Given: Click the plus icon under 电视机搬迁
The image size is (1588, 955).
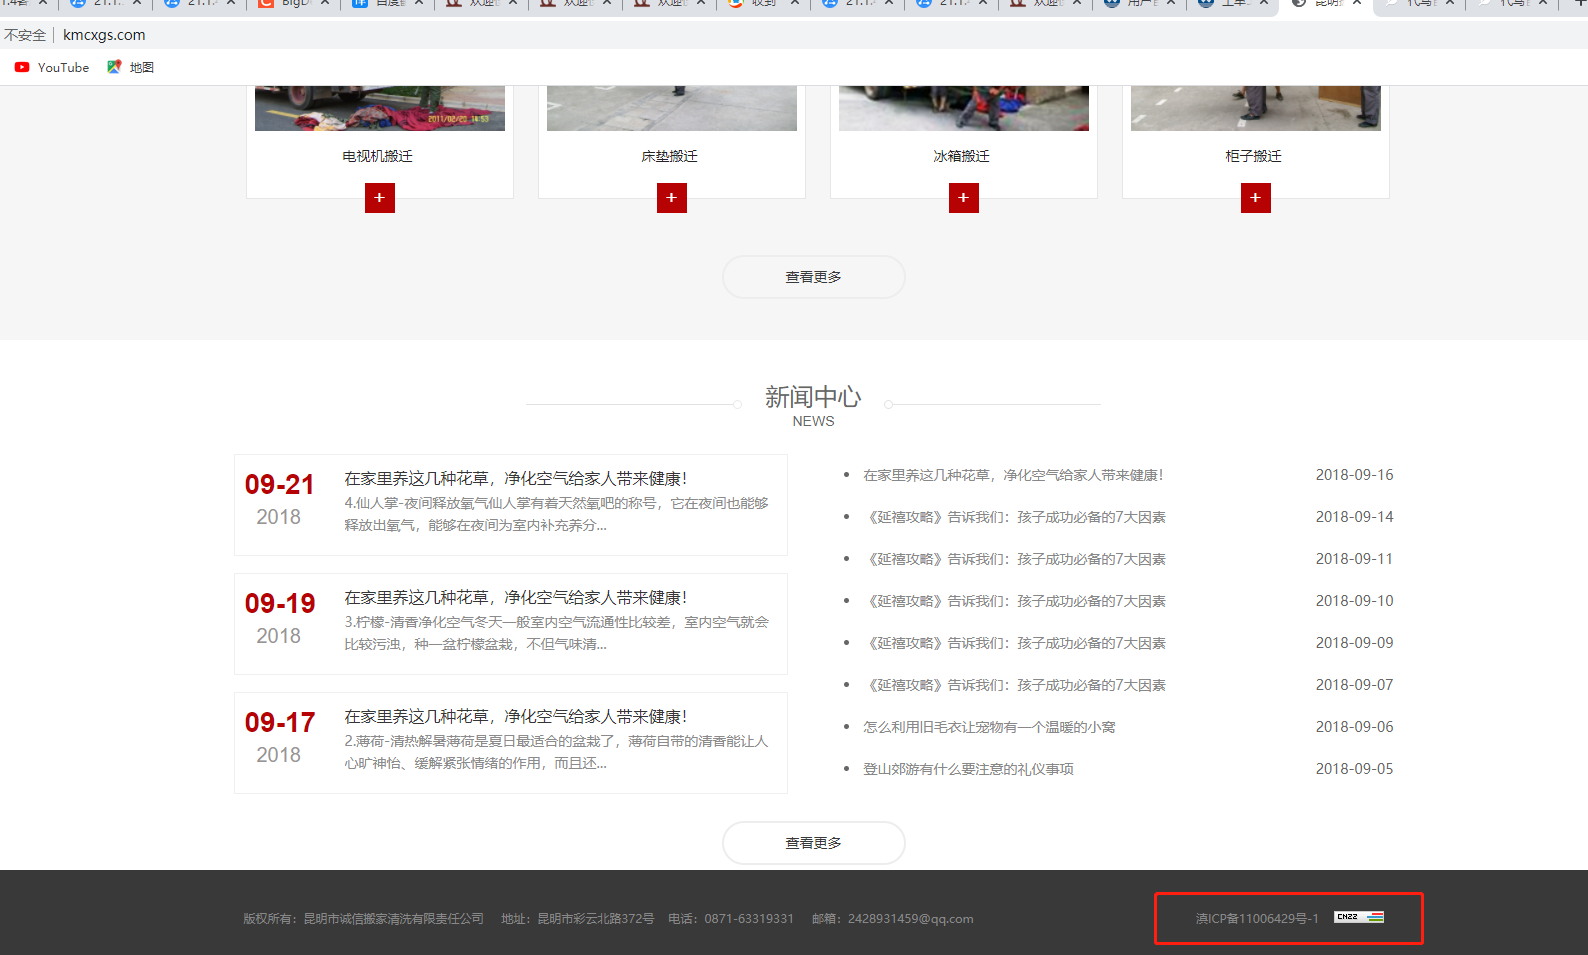Looking at the screenshot, I should point(379,198).
